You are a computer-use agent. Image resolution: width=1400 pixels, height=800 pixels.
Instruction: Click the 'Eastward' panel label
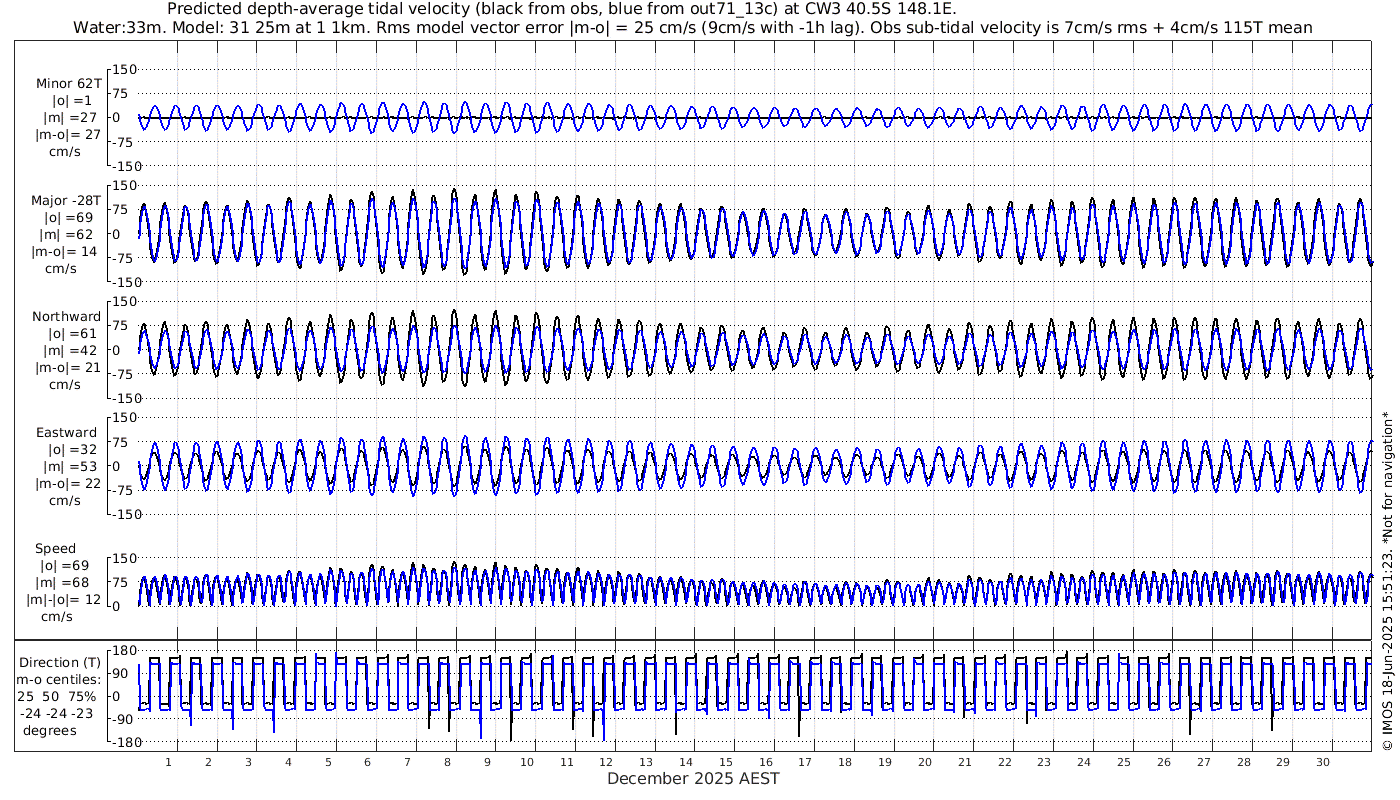coord(67,433)
